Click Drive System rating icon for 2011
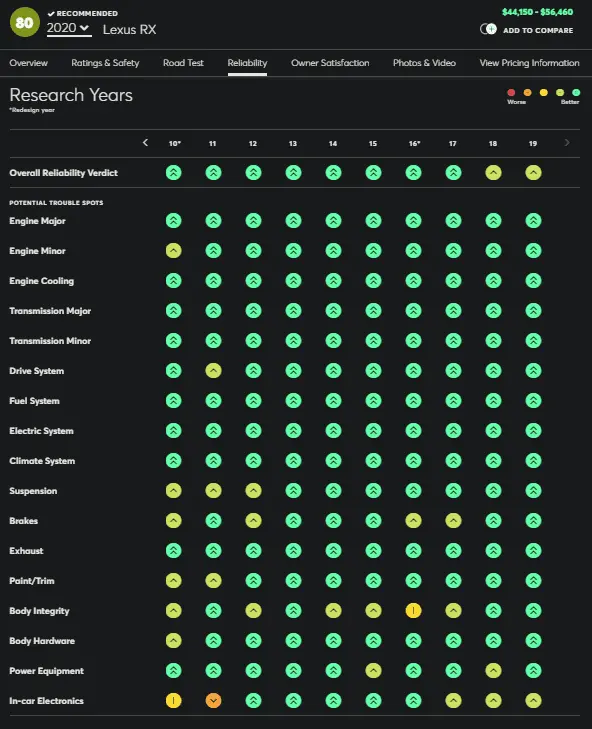592x729 pixels. coord(213,371)
